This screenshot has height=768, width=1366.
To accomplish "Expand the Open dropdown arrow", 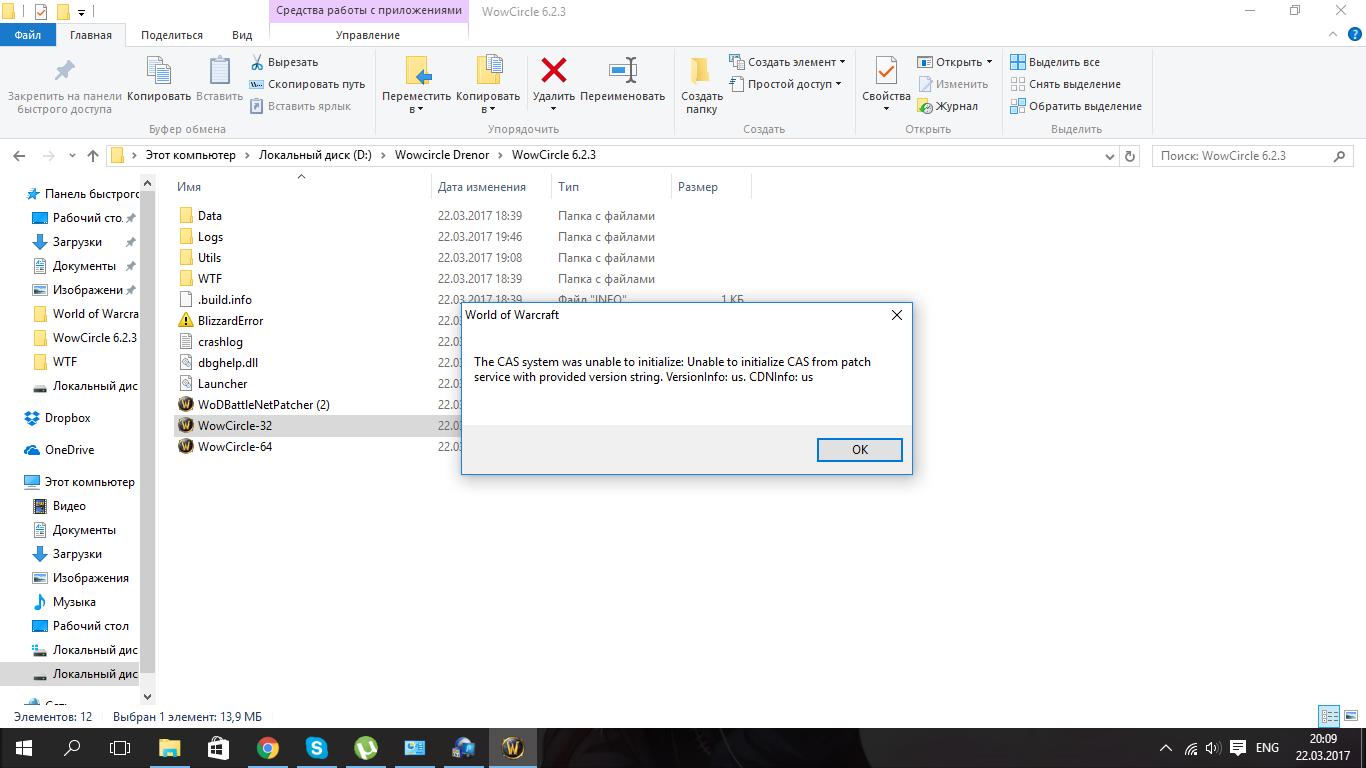I will [x=989, y=62].
